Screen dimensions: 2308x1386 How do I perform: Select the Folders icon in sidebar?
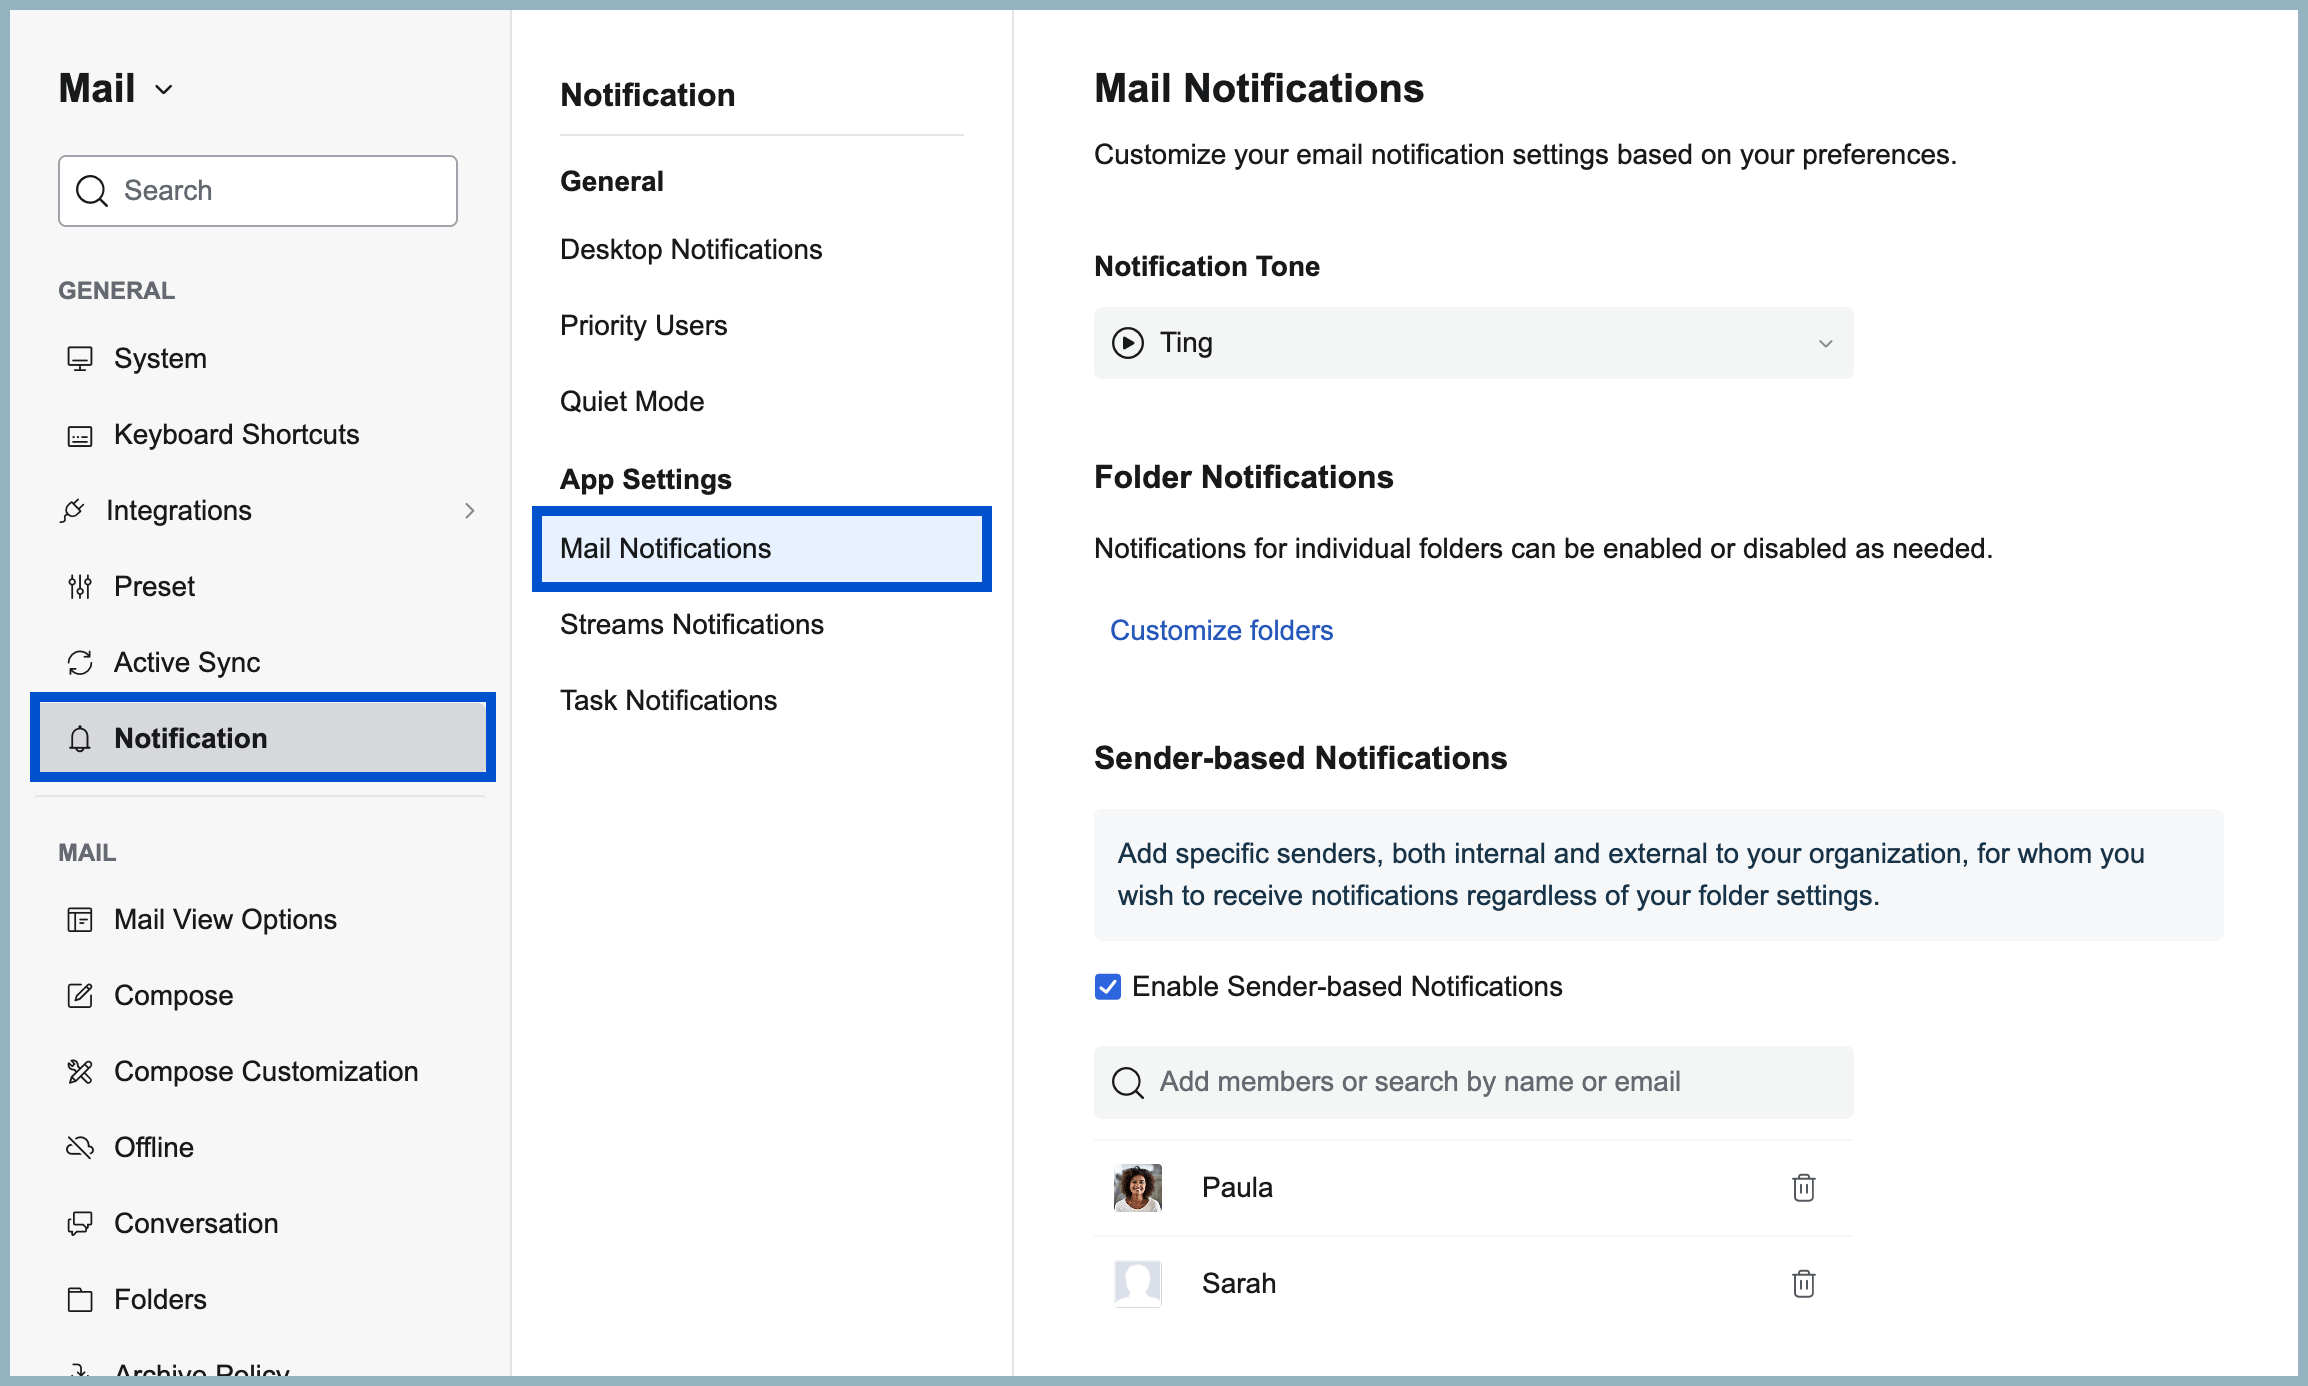pos(80,1299)
